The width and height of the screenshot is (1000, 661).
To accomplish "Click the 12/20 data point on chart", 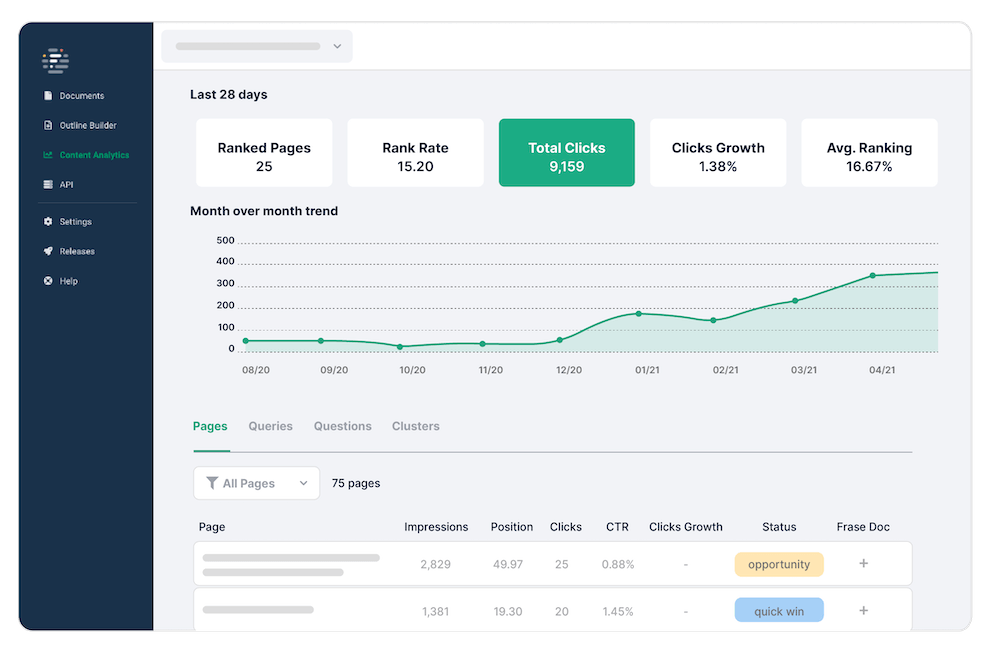I will click(x=560, y=340).
